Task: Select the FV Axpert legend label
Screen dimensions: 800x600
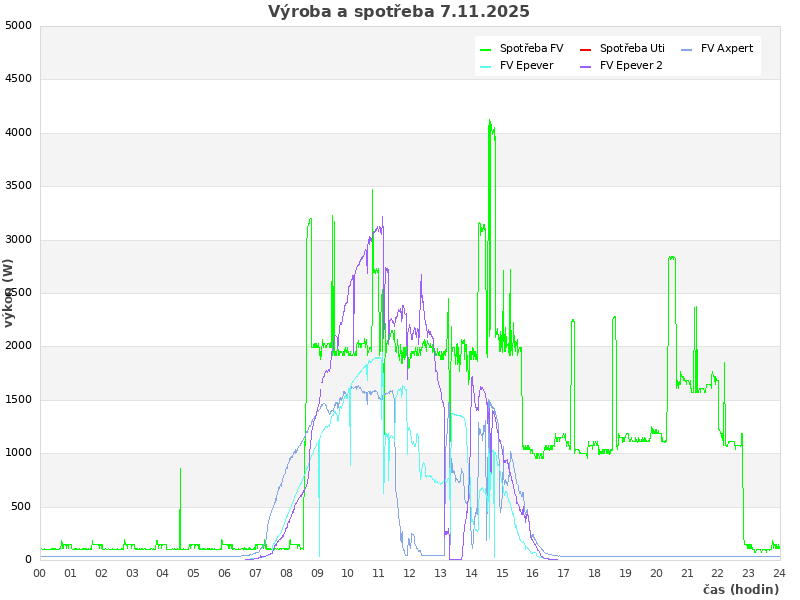Action: click(x=727, y=48)
